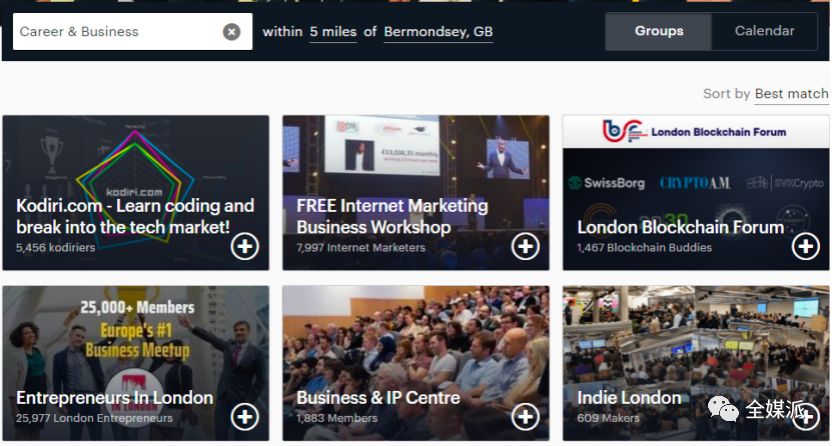Click the London Blockchain Forum logo banner
The width and height of the screenshot is (832, 446).
696,132
